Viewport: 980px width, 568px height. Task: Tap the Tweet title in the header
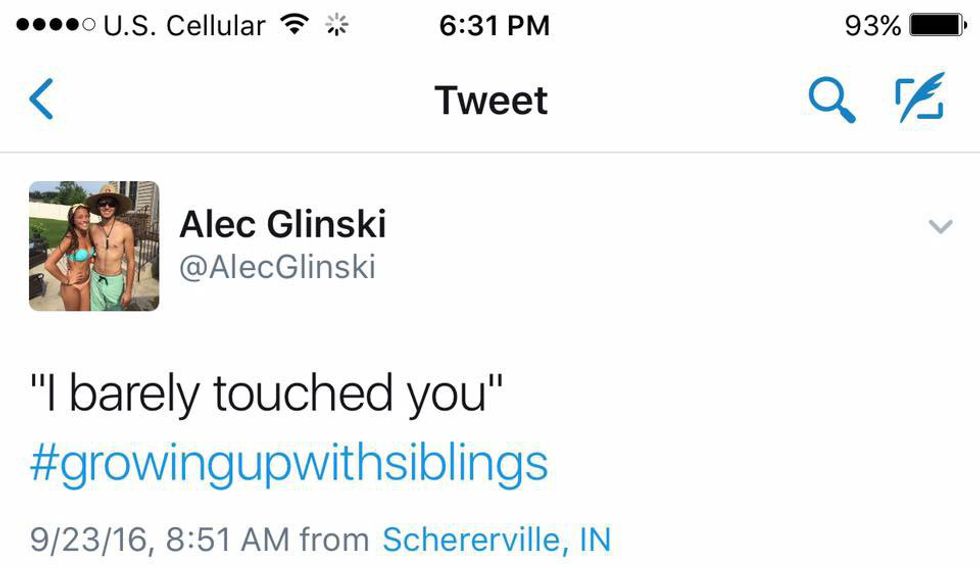click(491, 100)
